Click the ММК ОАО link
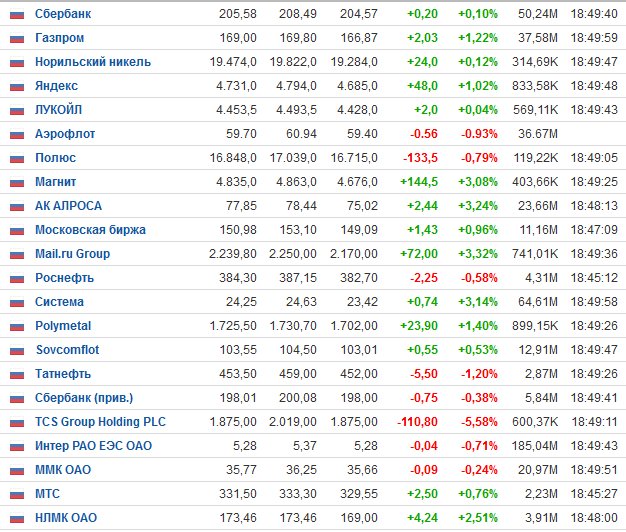This screenshot has height=532, width=626. click(x=63, y=469)
